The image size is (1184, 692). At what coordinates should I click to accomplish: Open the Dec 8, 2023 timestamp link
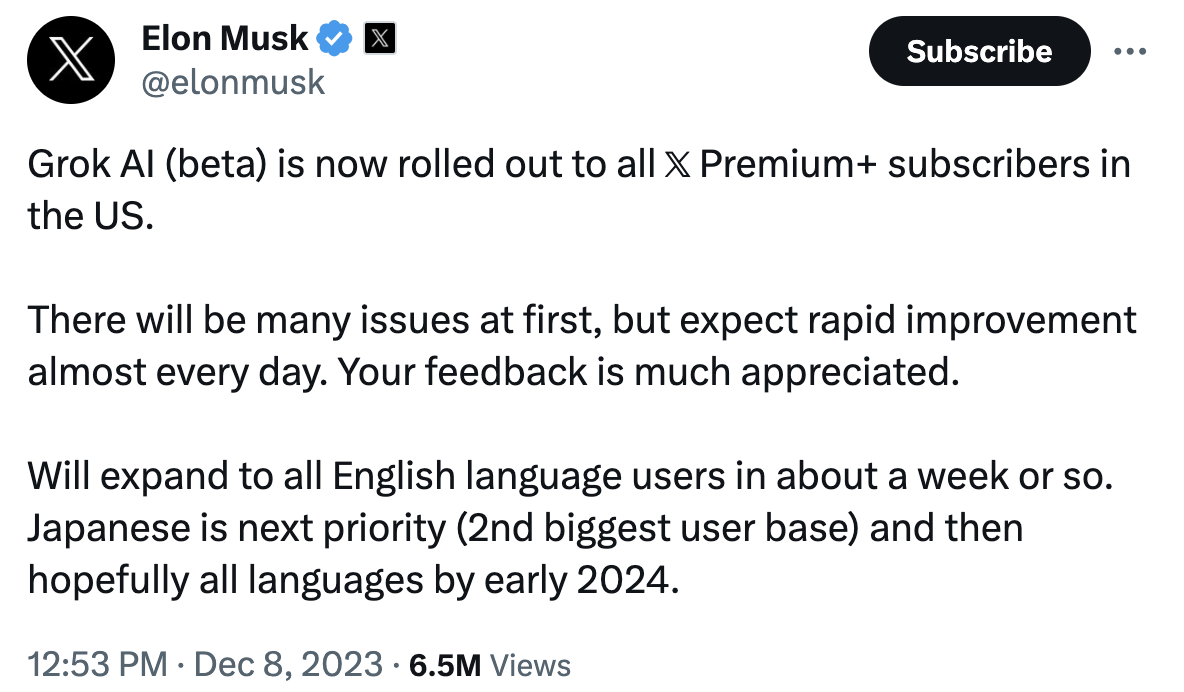click(290, 663)
